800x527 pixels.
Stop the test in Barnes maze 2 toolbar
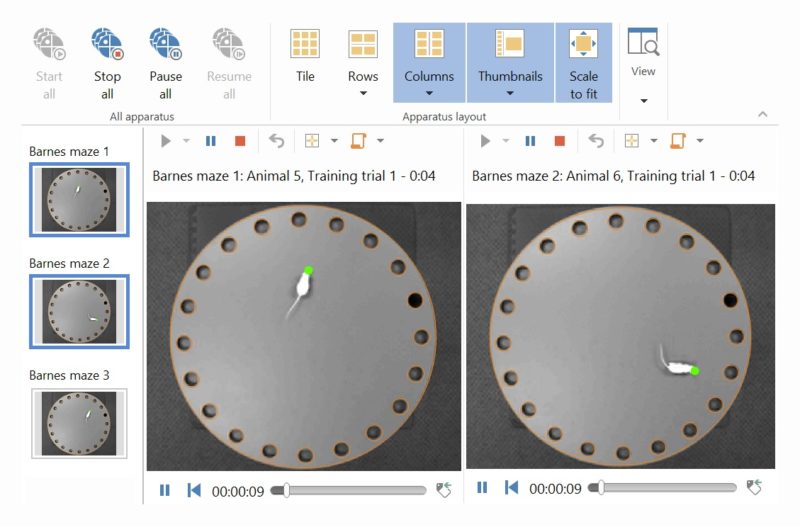click(560, 141)
